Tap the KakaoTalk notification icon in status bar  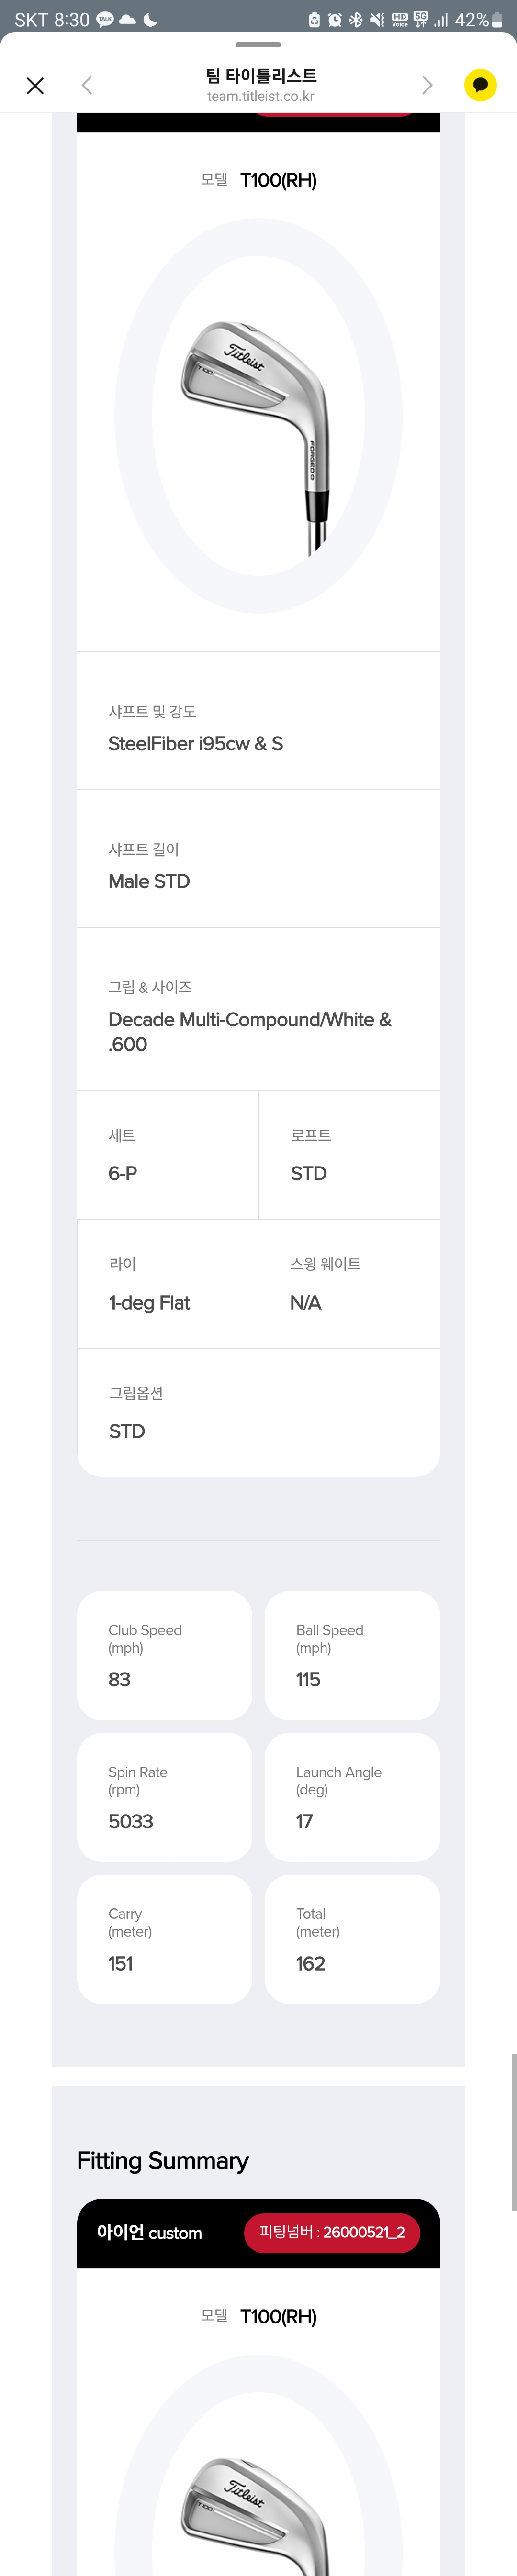104,20
